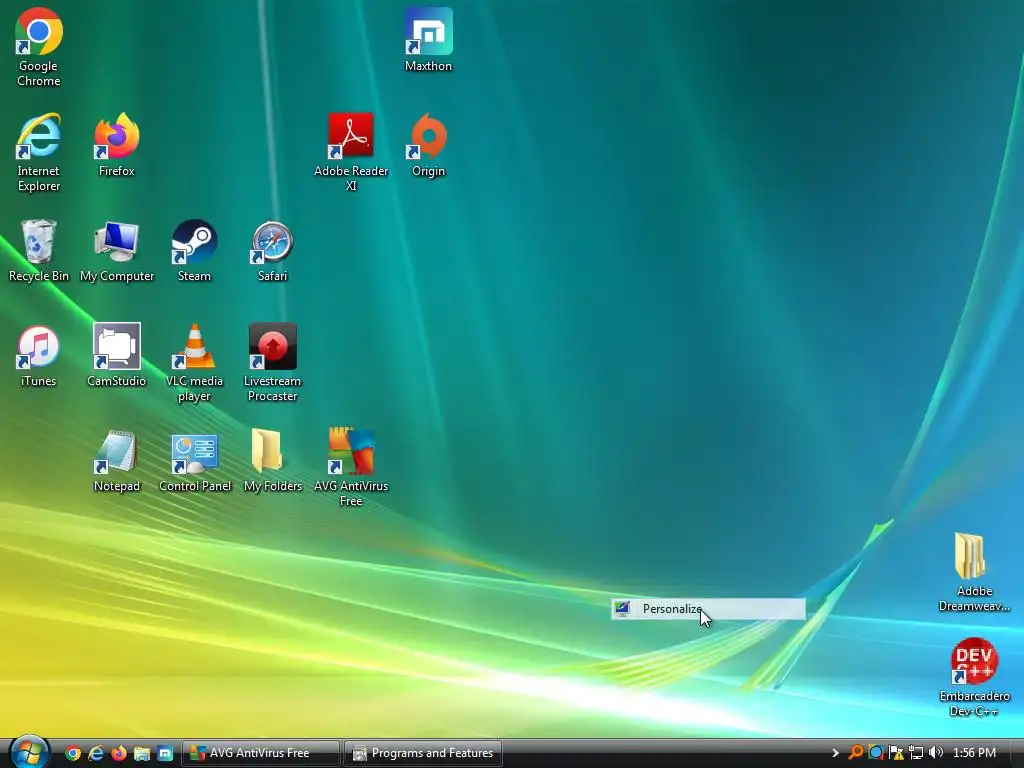Screen dimensions: 1024x768
Task: Click the 1:56 PM system clock
Action: [x=974, y=753]
